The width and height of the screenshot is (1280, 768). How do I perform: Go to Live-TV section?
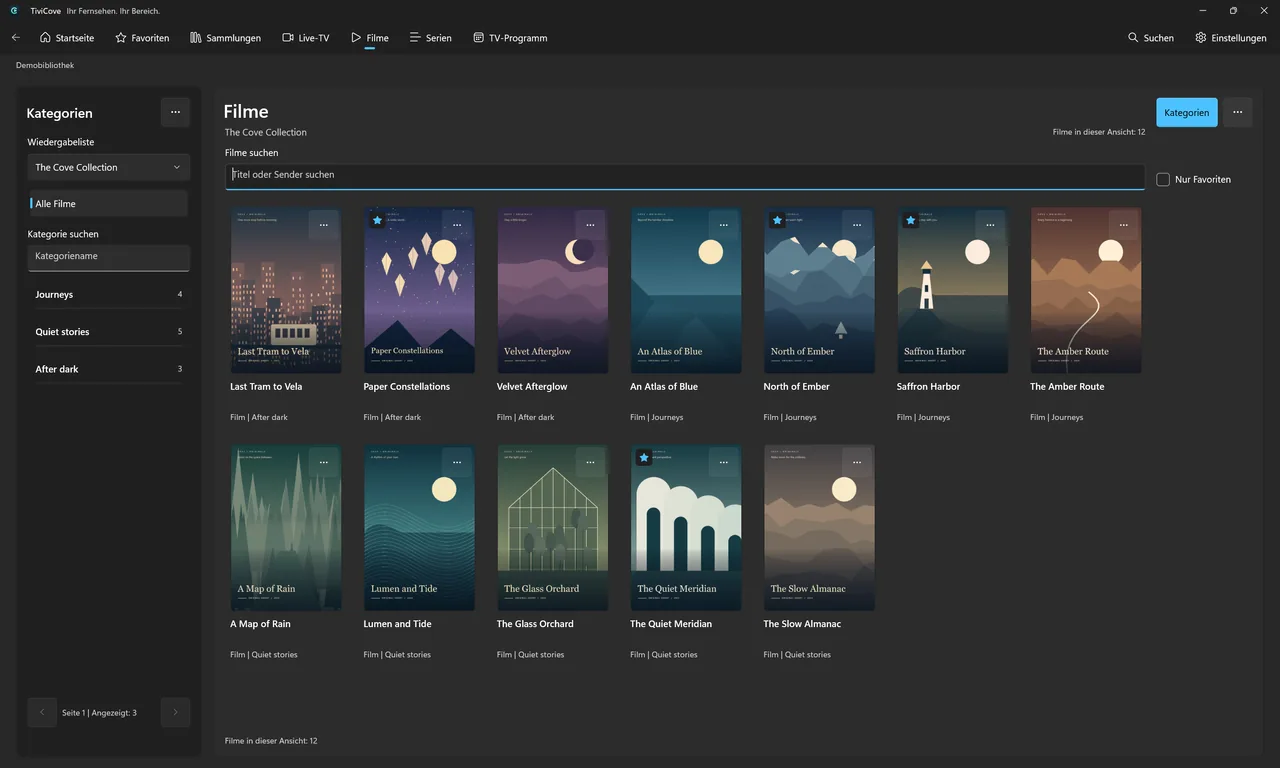pos(305,38)
